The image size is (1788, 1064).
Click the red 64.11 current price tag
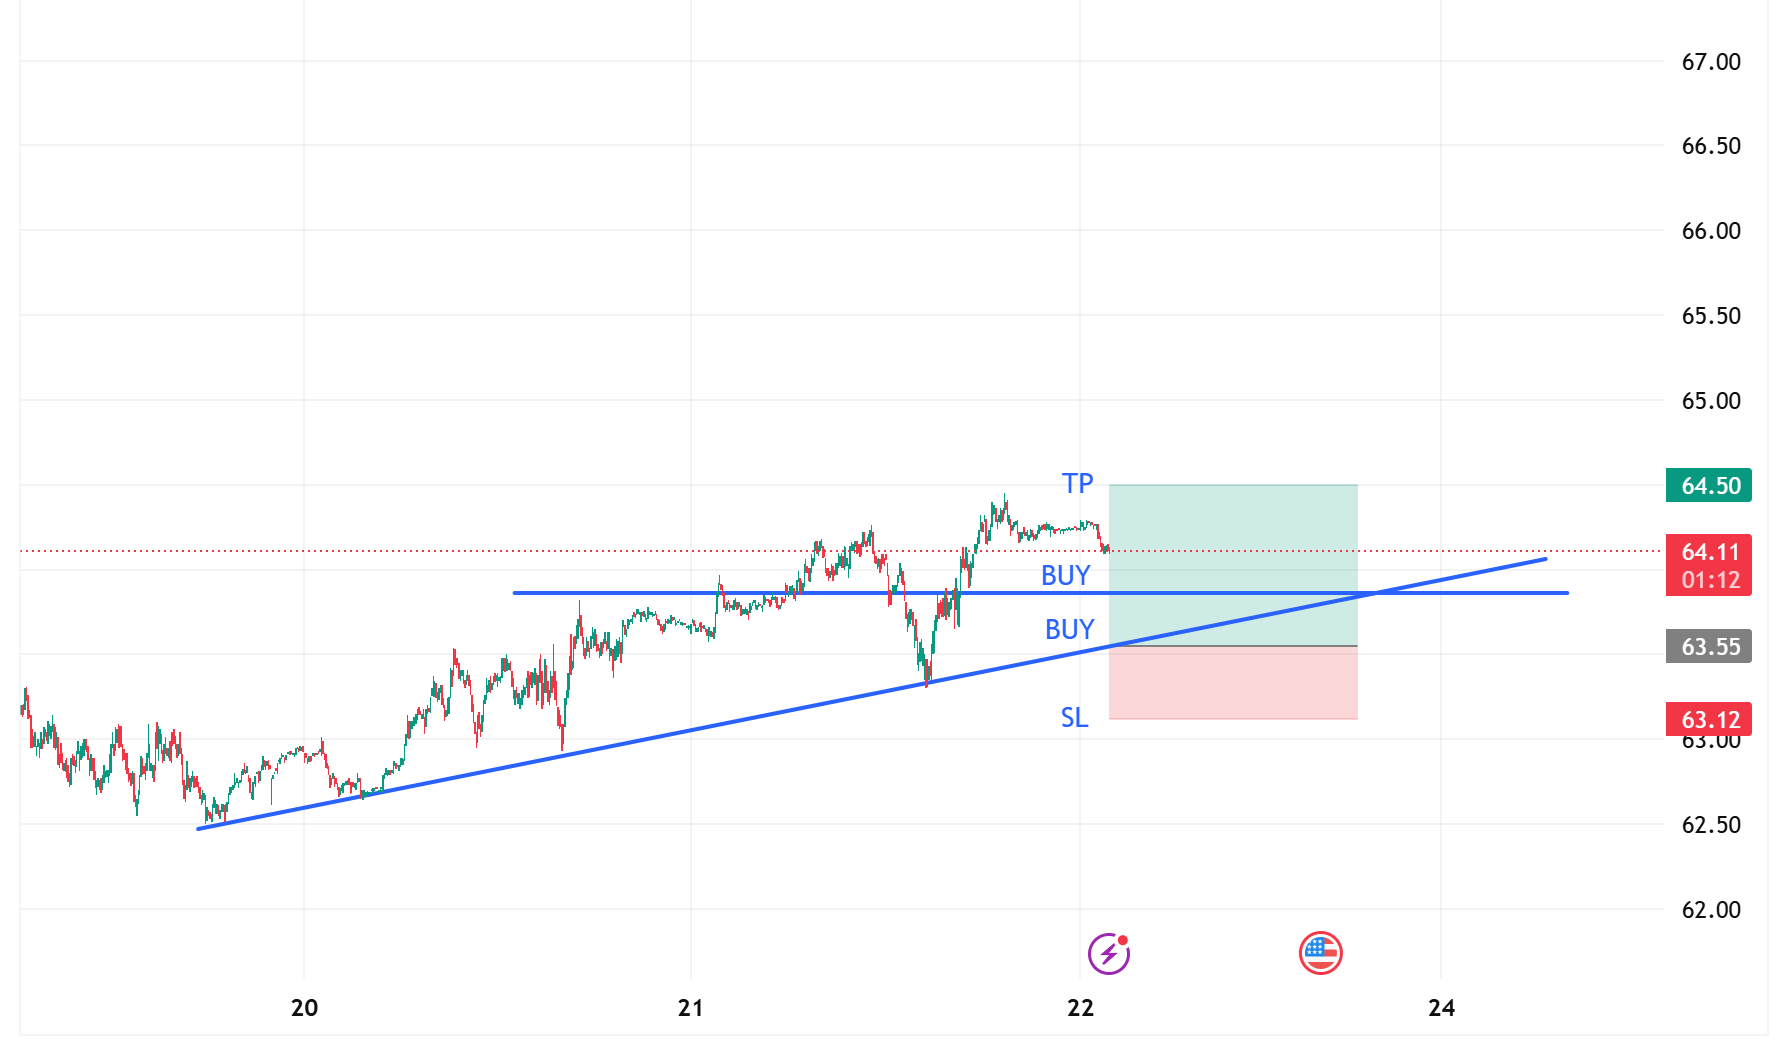pyautogui.click(x=1709, y=552)
